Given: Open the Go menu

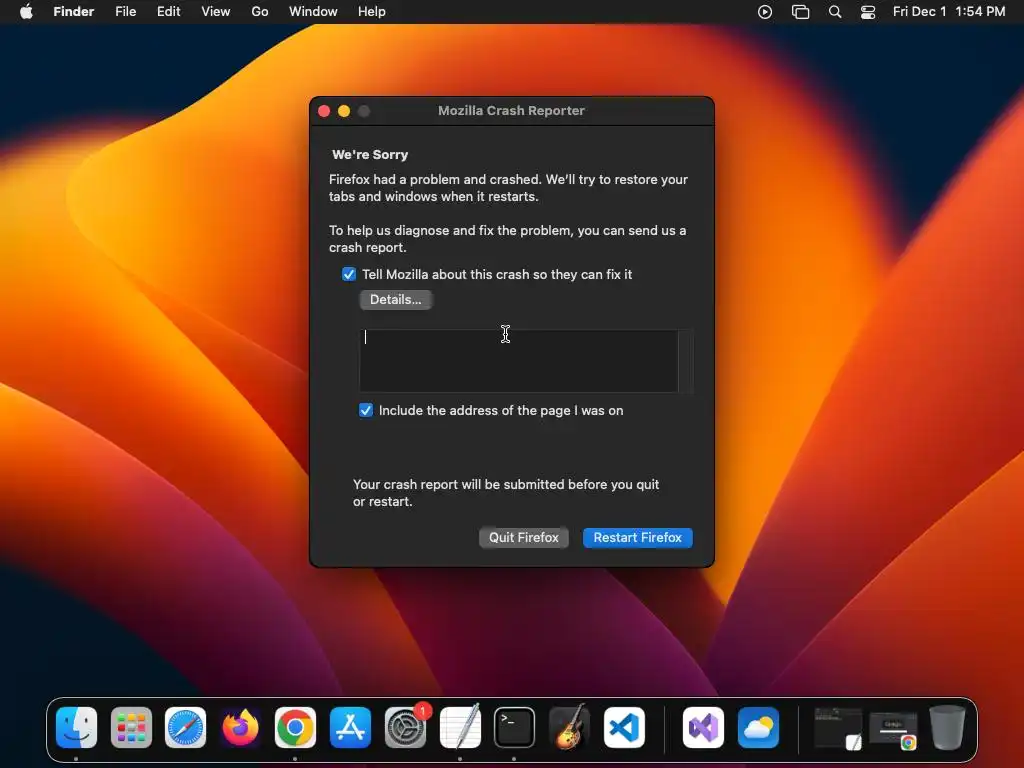Looking at the screenshot, I should 260,12.
